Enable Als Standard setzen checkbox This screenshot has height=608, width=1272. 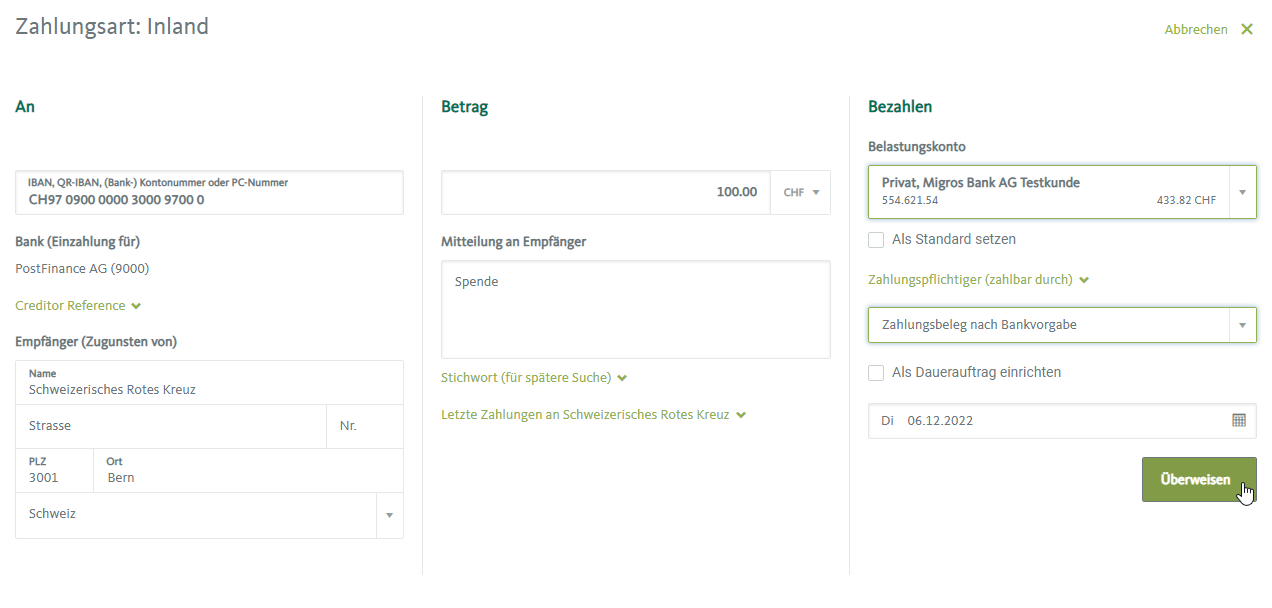(876, 240)
